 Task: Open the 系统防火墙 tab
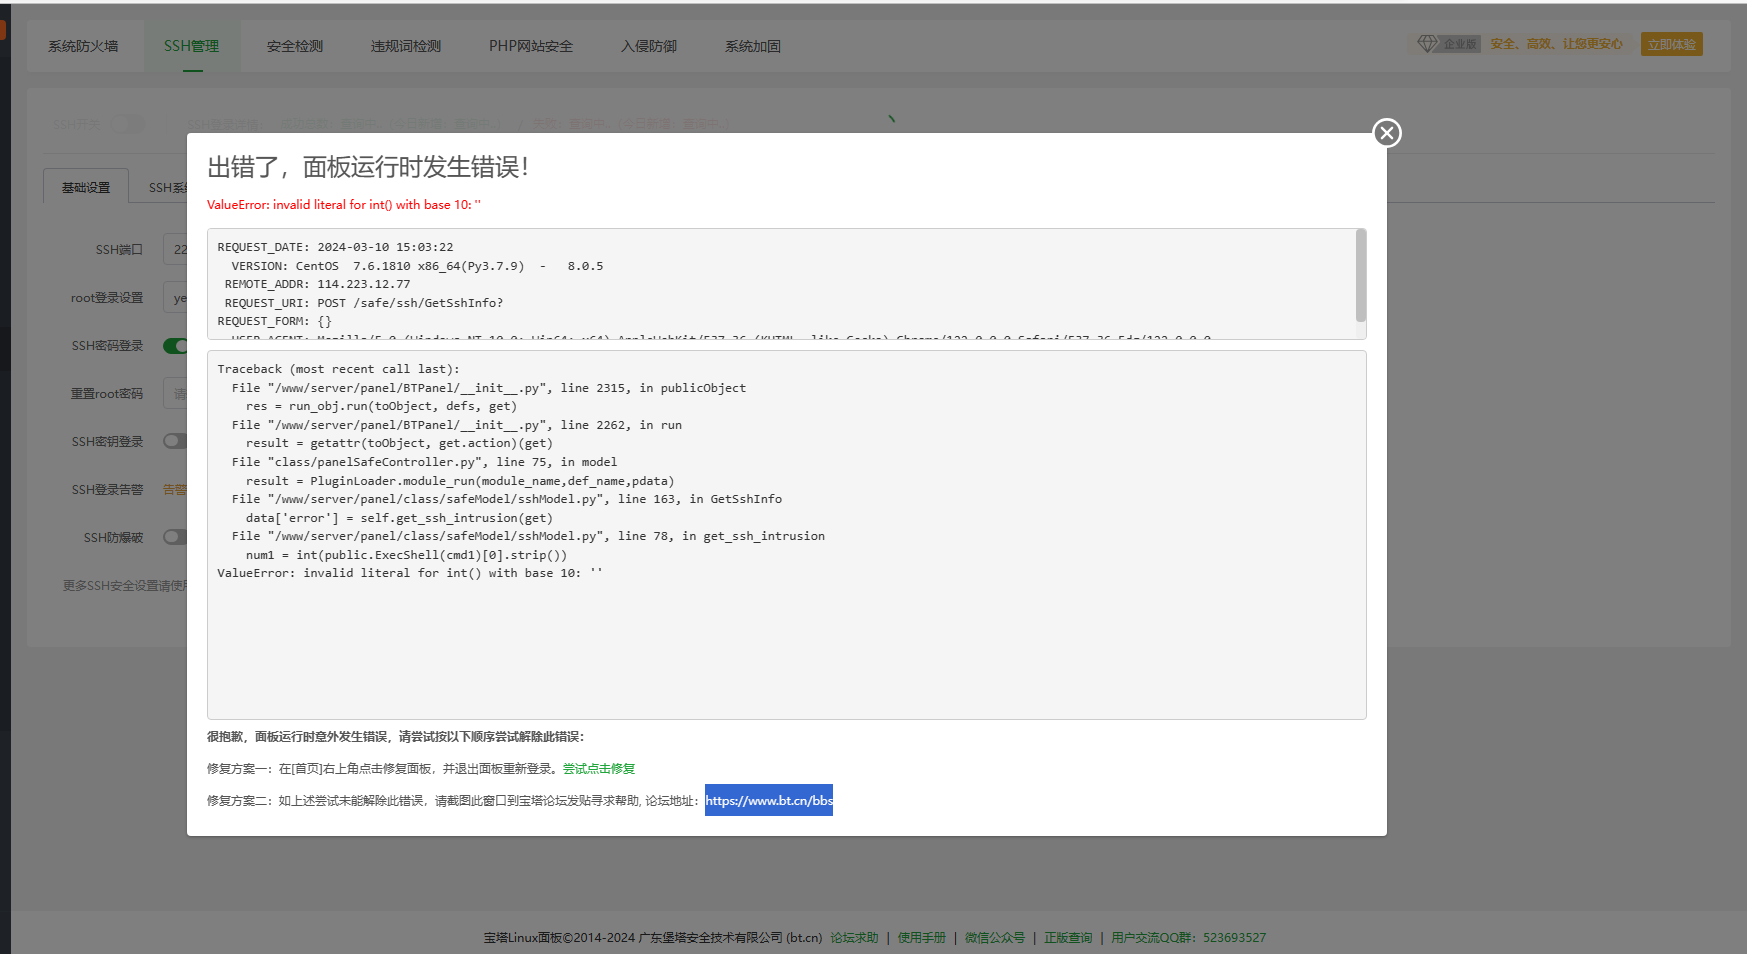pyautogui.click(x=83, y=46)
